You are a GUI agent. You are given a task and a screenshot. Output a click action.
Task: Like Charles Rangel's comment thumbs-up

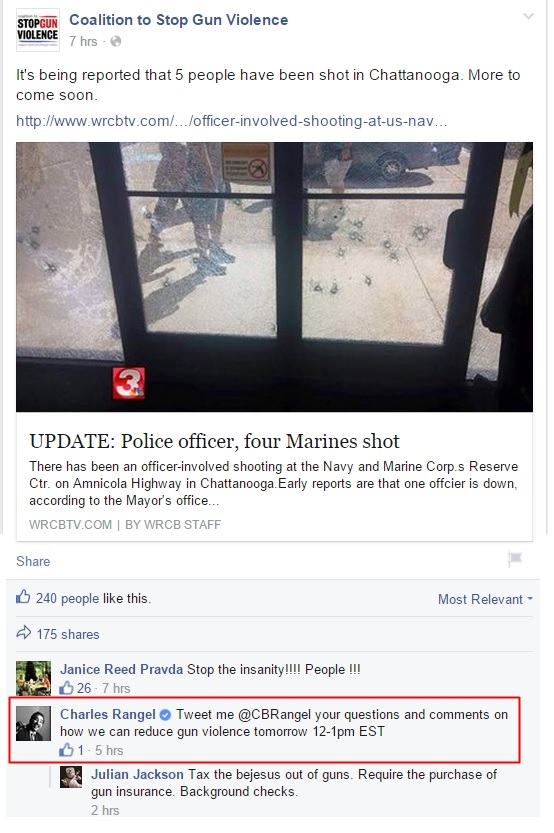tap(66, 750)
